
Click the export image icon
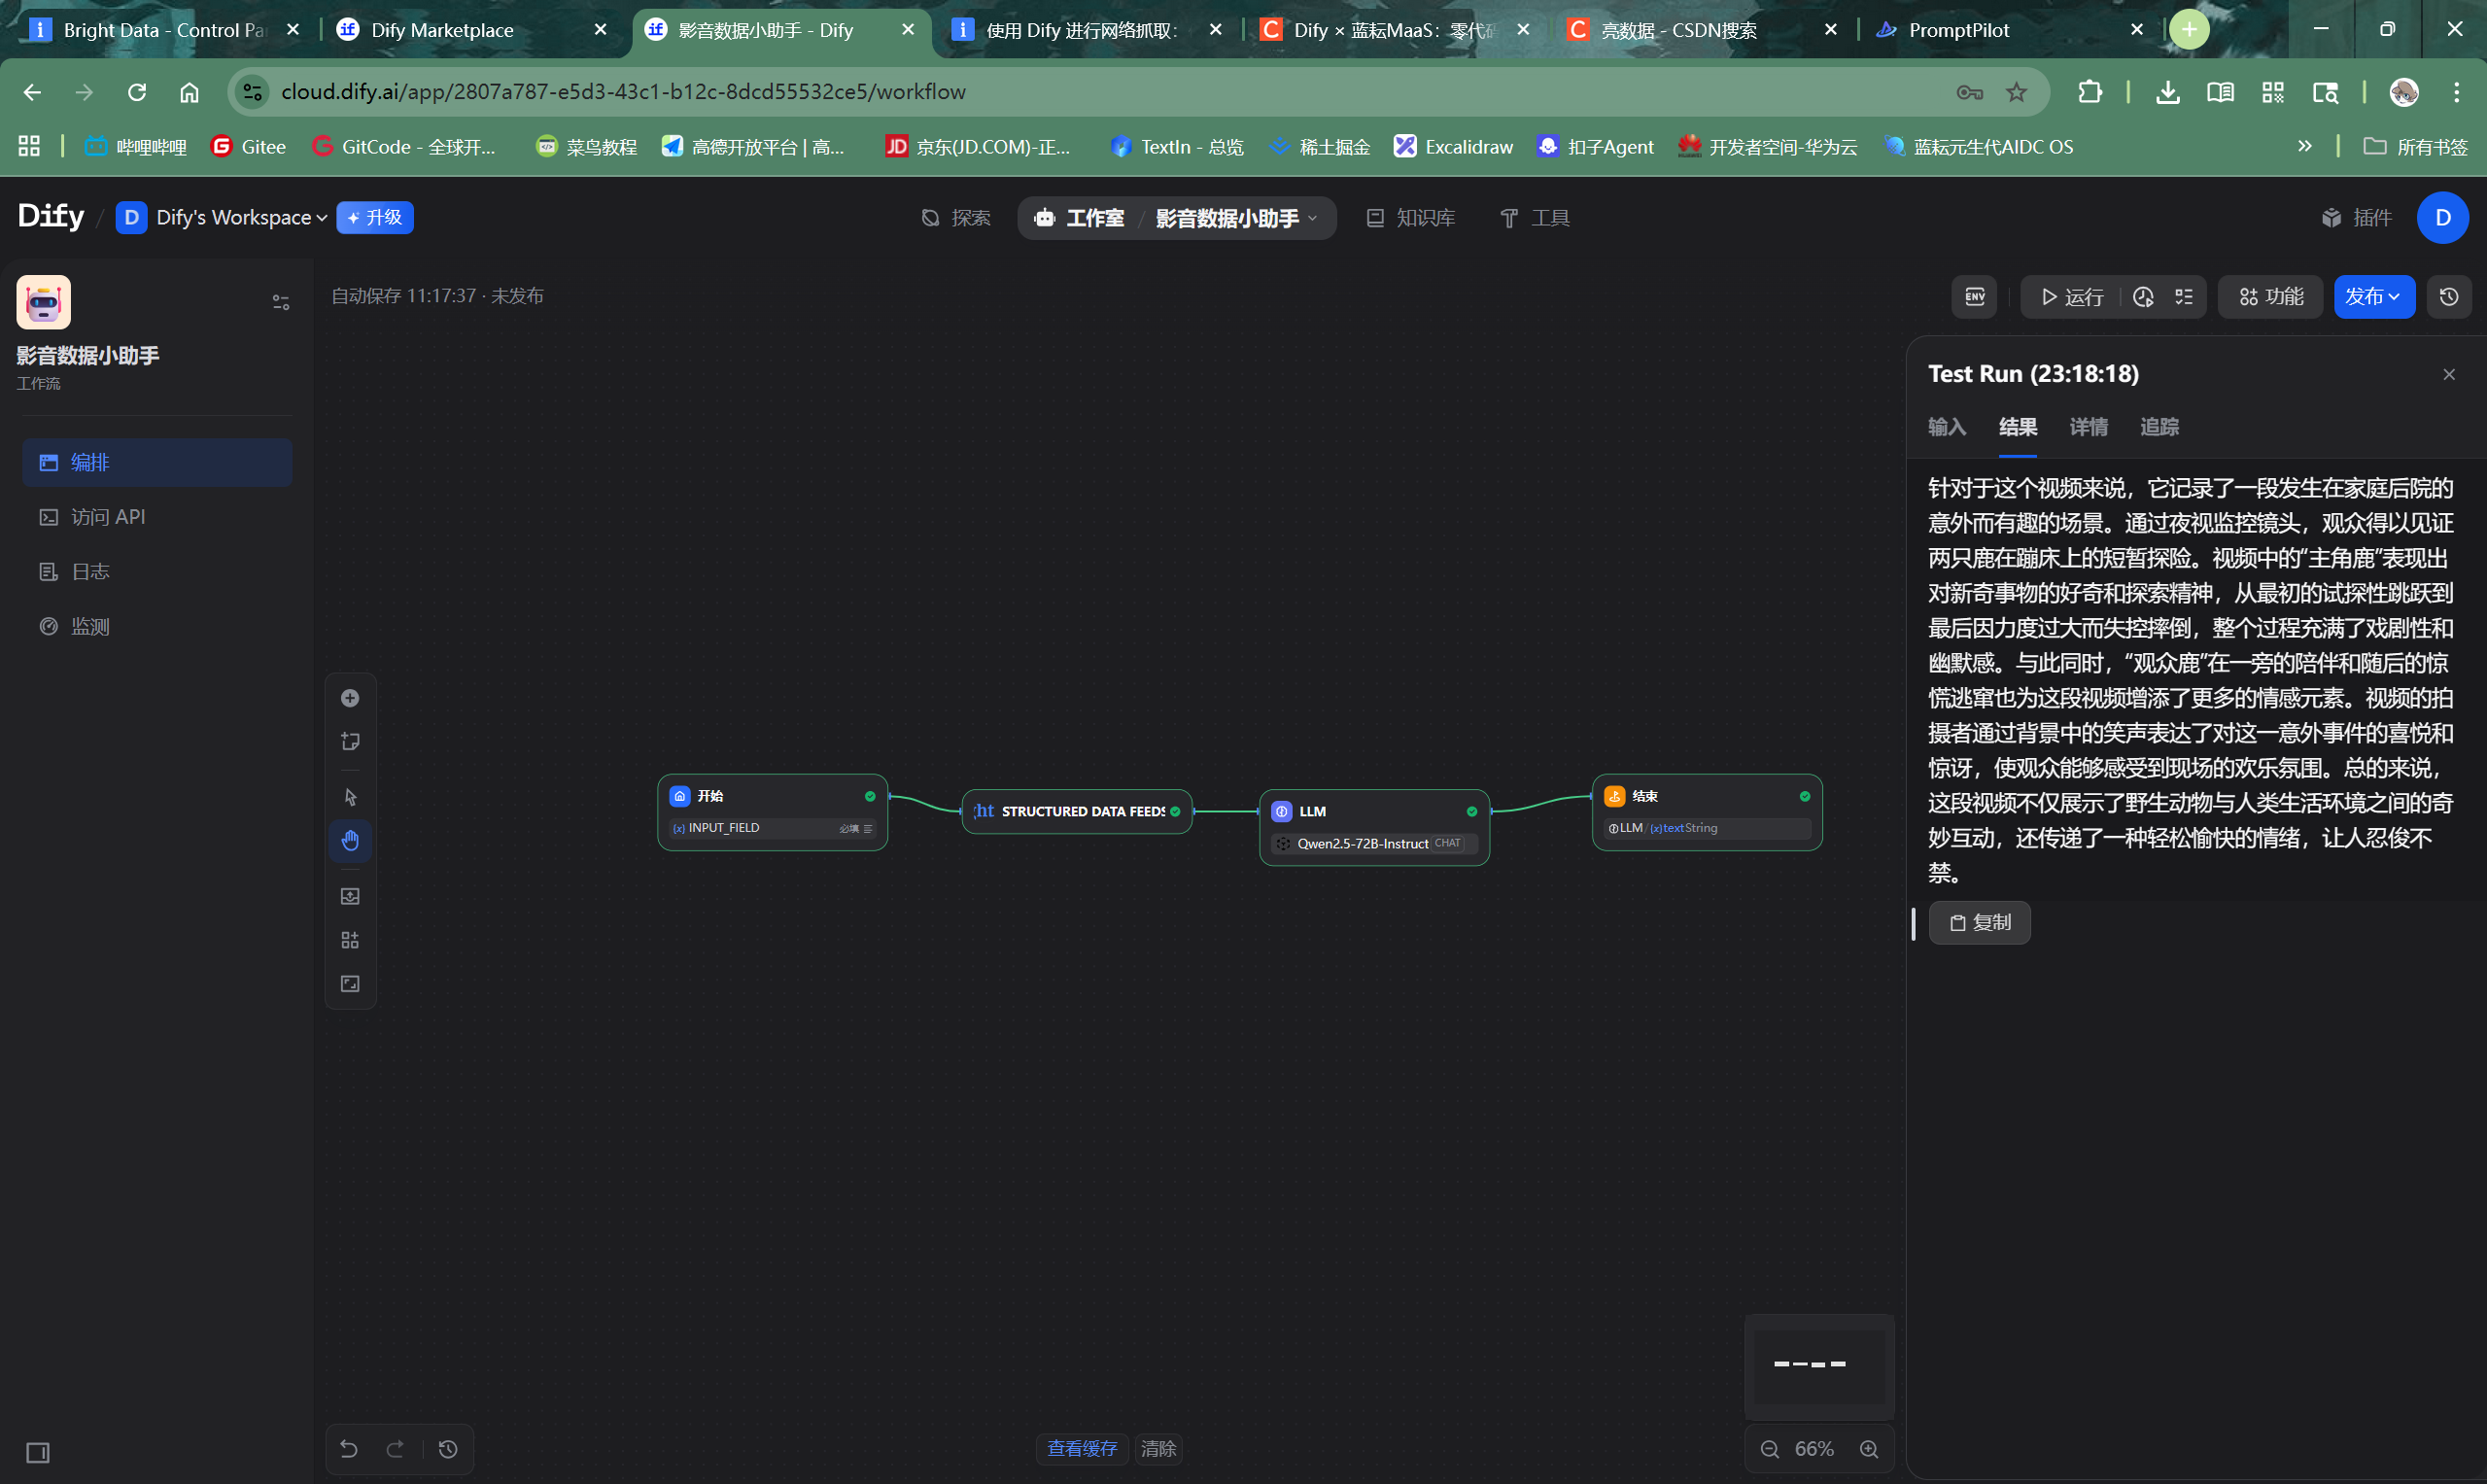point(350,896)
